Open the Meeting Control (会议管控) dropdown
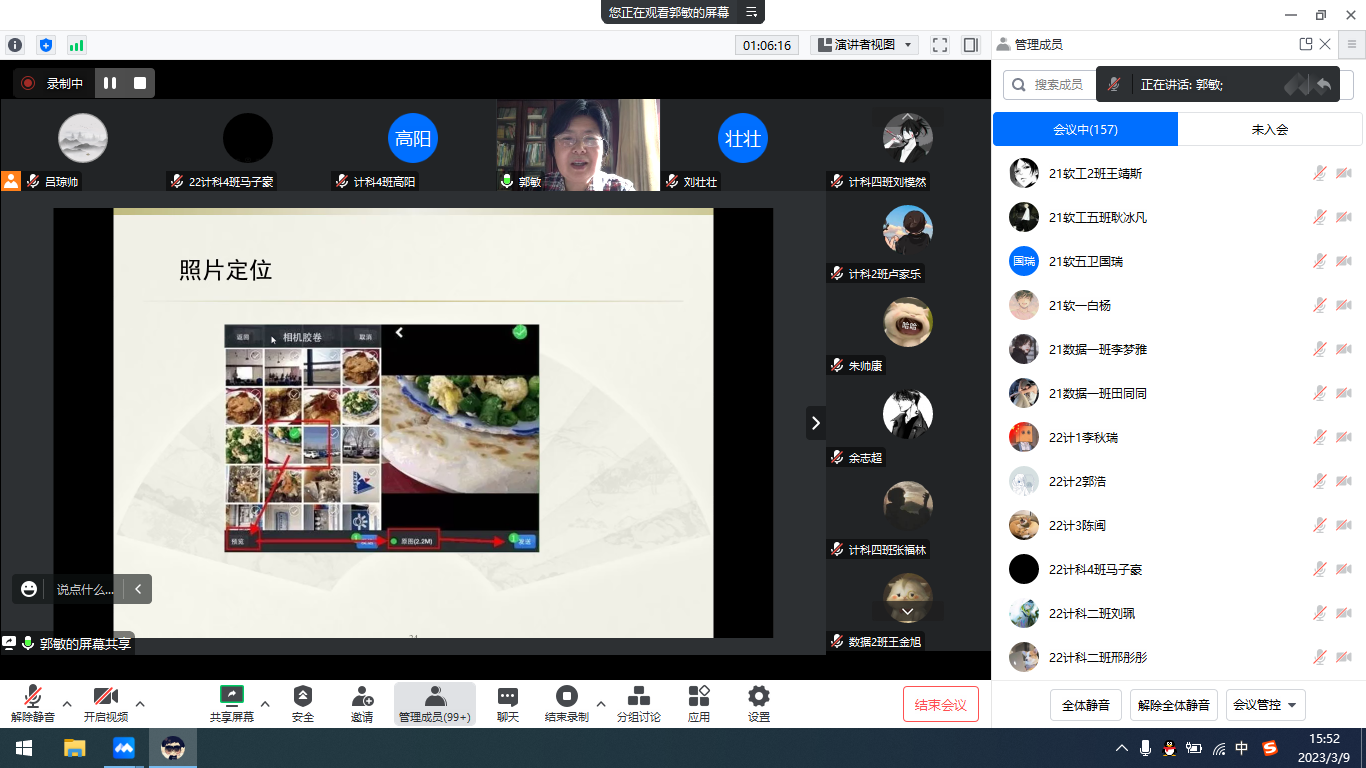Image resolution: width=1366 pixels, height=768 pixels. pyautogui.click(x=1265, y=705)
